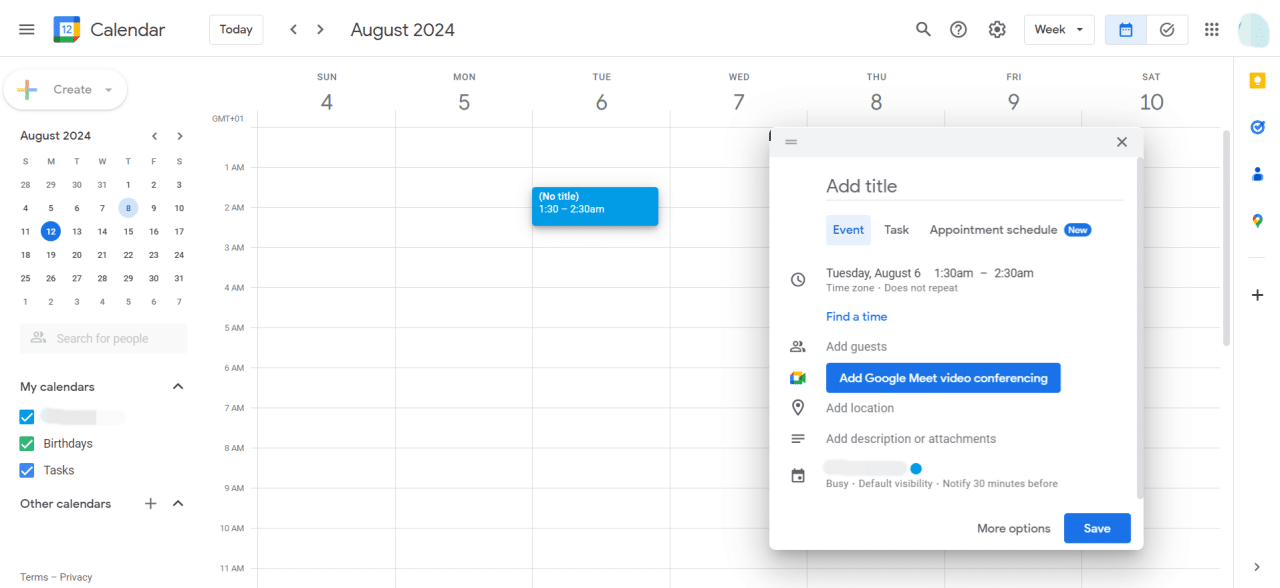Click the Add title field

click(x=900, y=186)
